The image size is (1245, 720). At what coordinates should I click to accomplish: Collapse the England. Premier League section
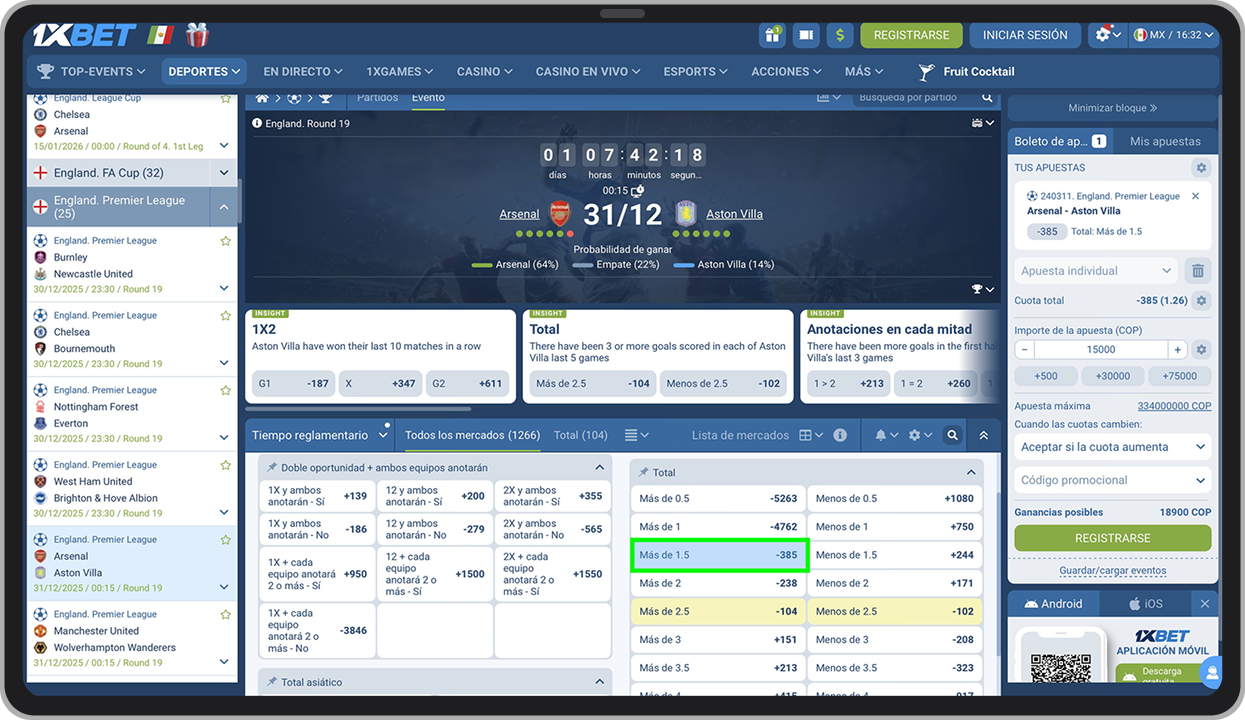(224, 207)
